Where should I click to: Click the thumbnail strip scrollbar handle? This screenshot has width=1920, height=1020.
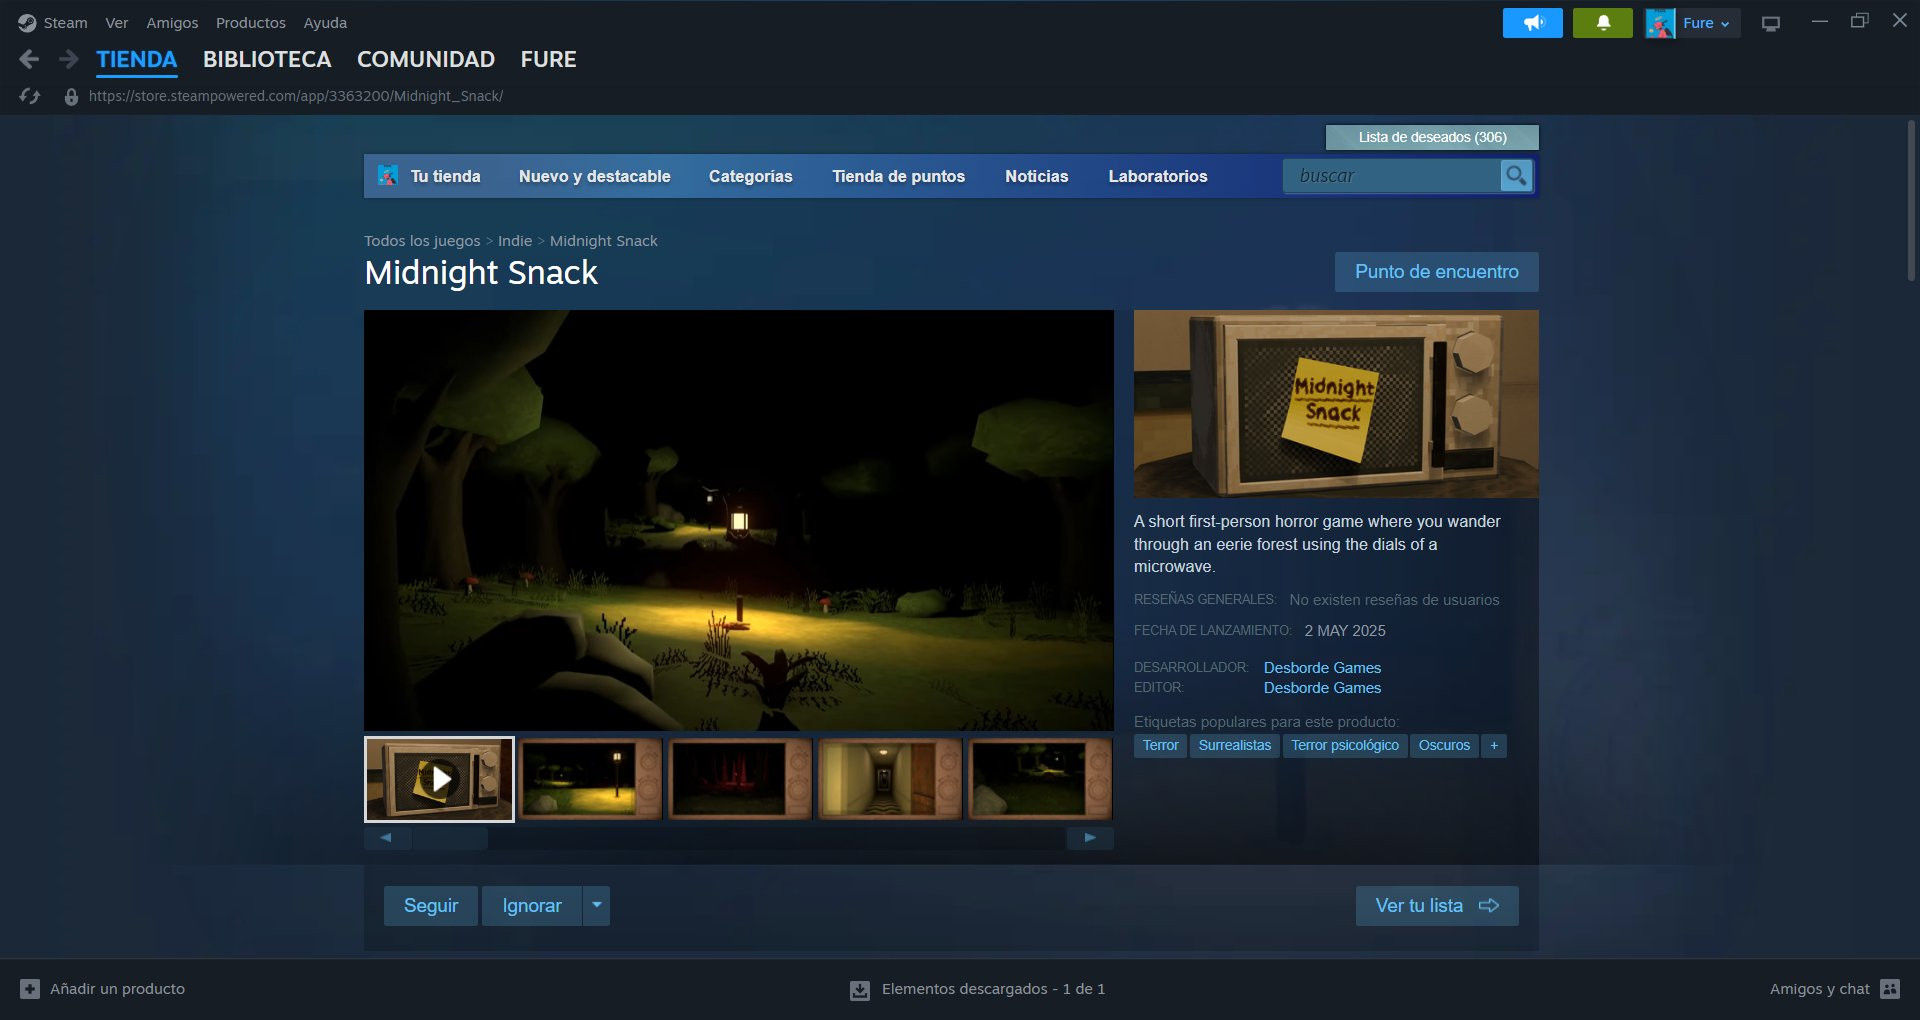click(451, 838)
